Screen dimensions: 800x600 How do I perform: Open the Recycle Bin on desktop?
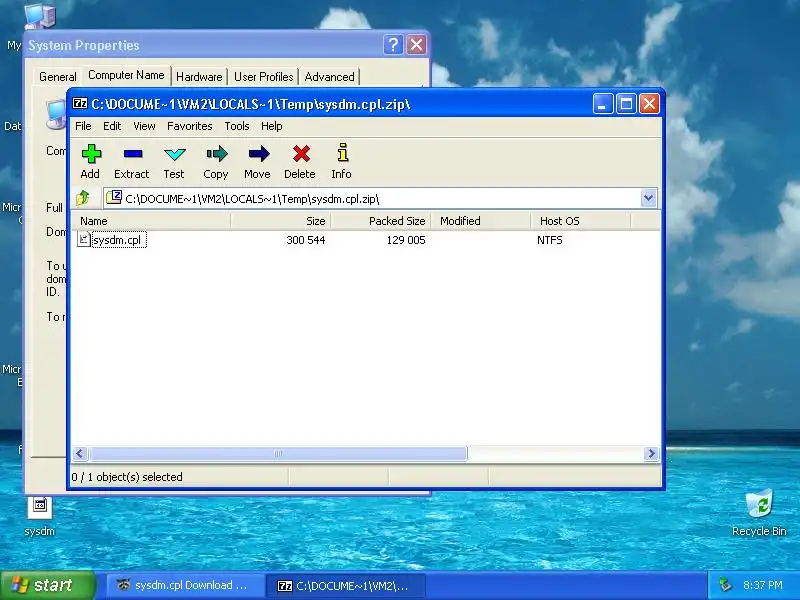(x=759, y=513)
